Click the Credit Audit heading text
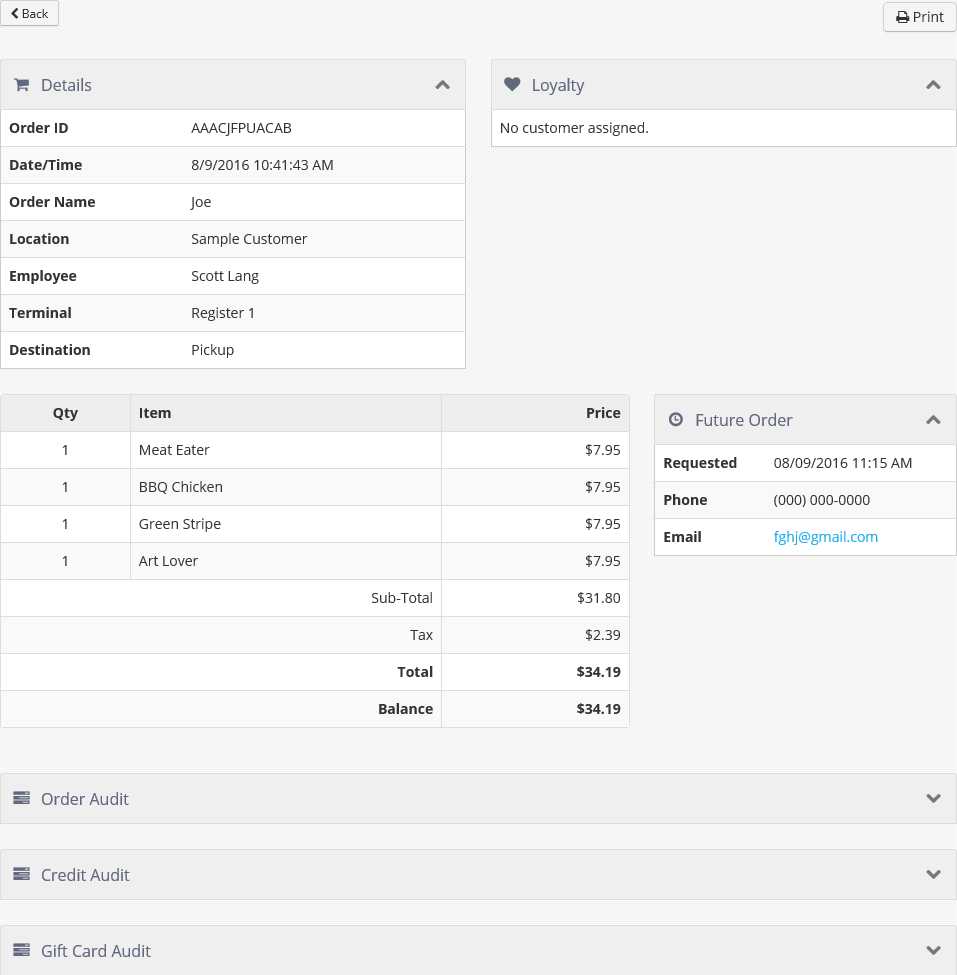This screenshot has height=975, width=957. pyautogui.click(x=85, y=875)
